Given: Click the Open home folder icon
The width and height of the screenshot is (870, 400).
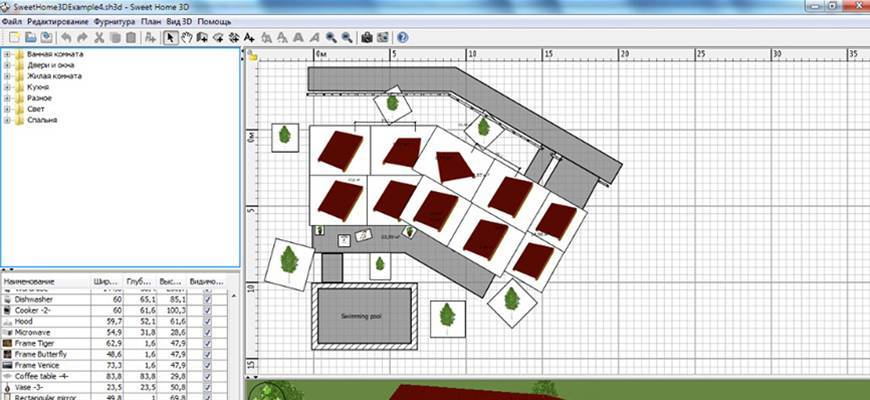Looking at the screenshot, I should 31,37.
